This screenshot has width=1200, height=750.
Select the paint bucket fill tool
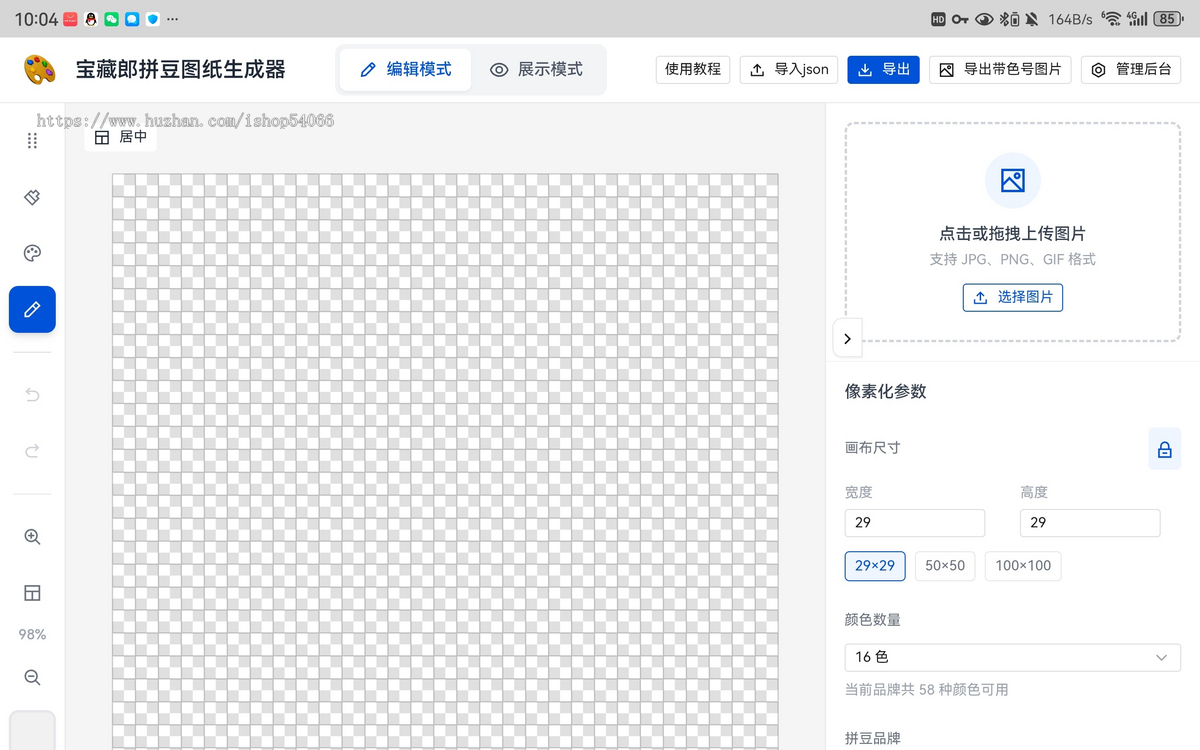(x=32, y=197)
